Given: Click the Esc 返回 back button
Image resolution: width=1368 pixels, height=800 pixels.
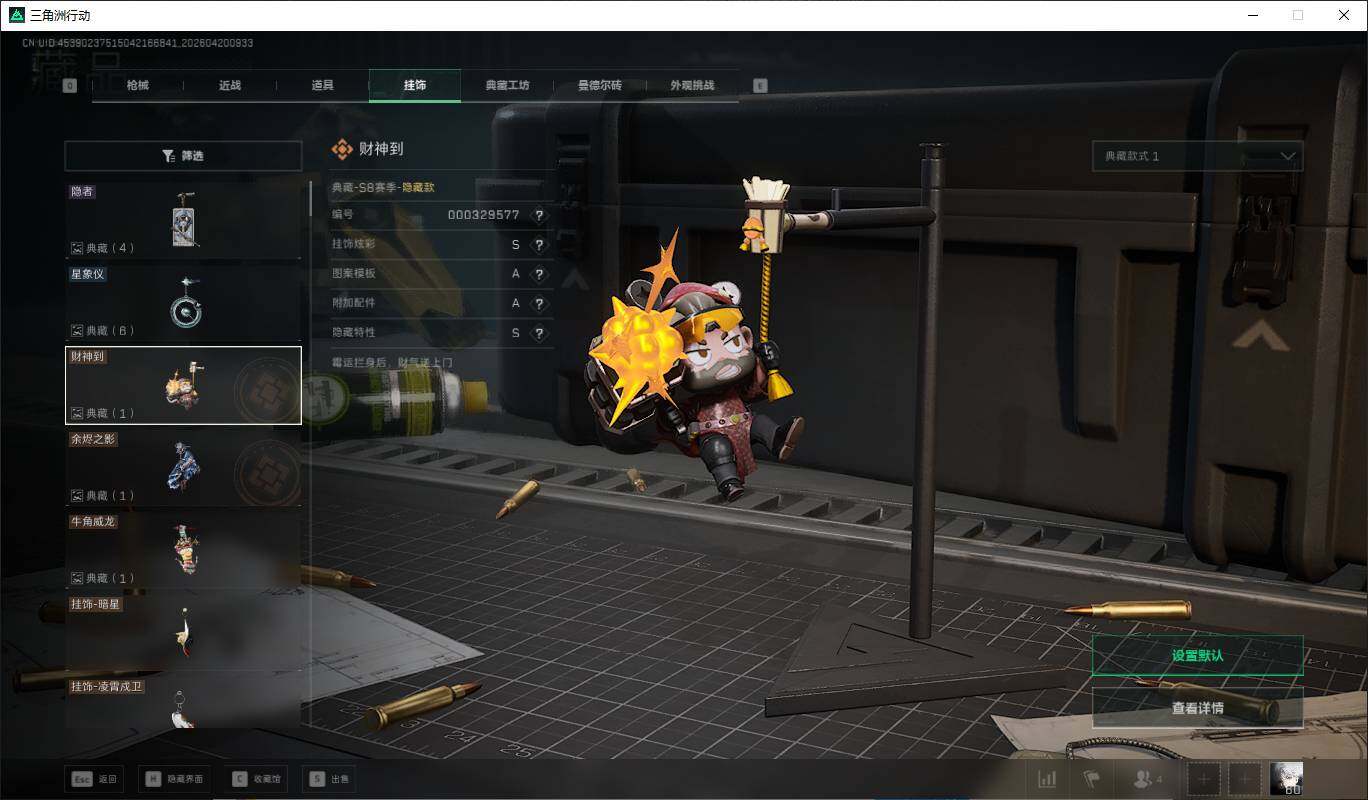Looking at the screenshot, I should click(94, 779).
